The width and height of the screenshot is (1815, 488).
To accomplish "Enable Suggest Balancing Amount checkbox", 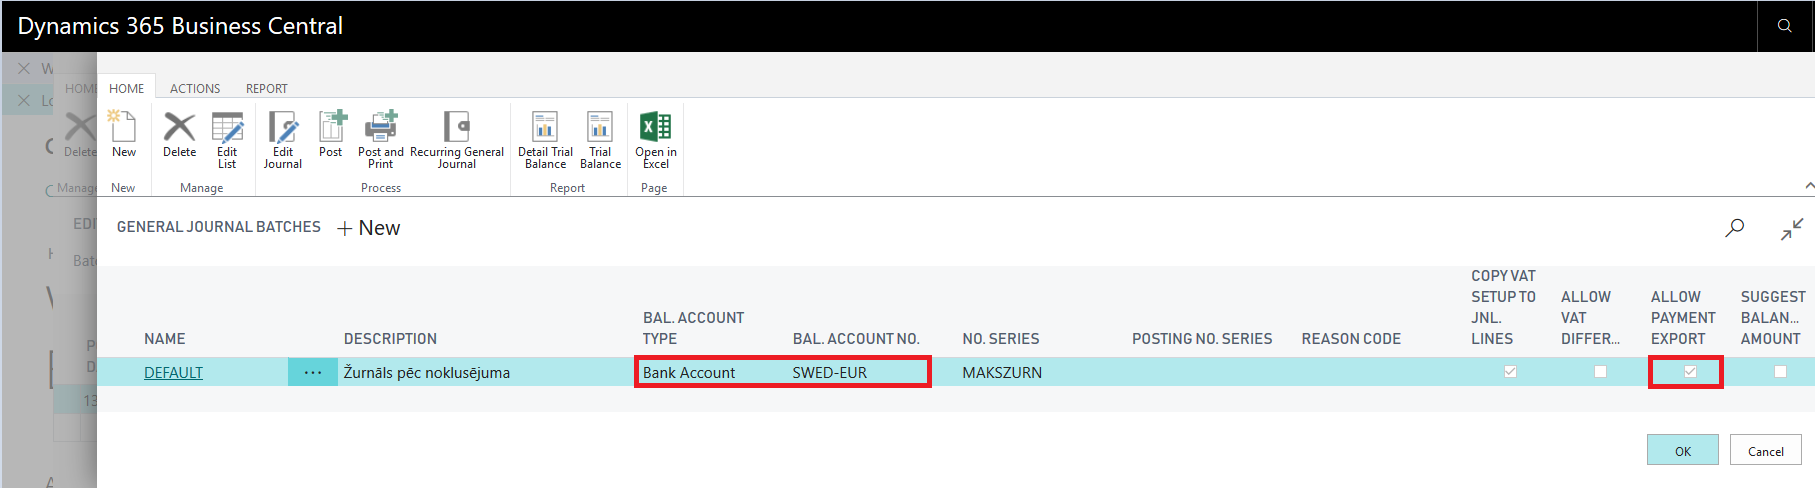I will pos(1780,372).
